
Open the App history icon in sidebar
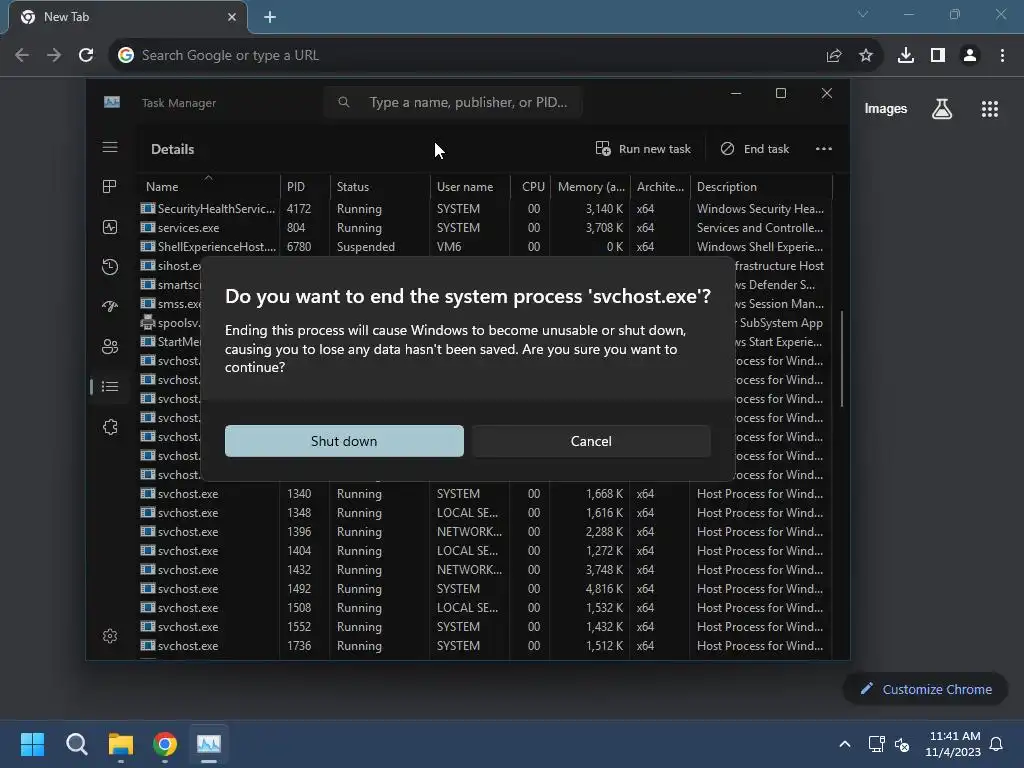110,266
